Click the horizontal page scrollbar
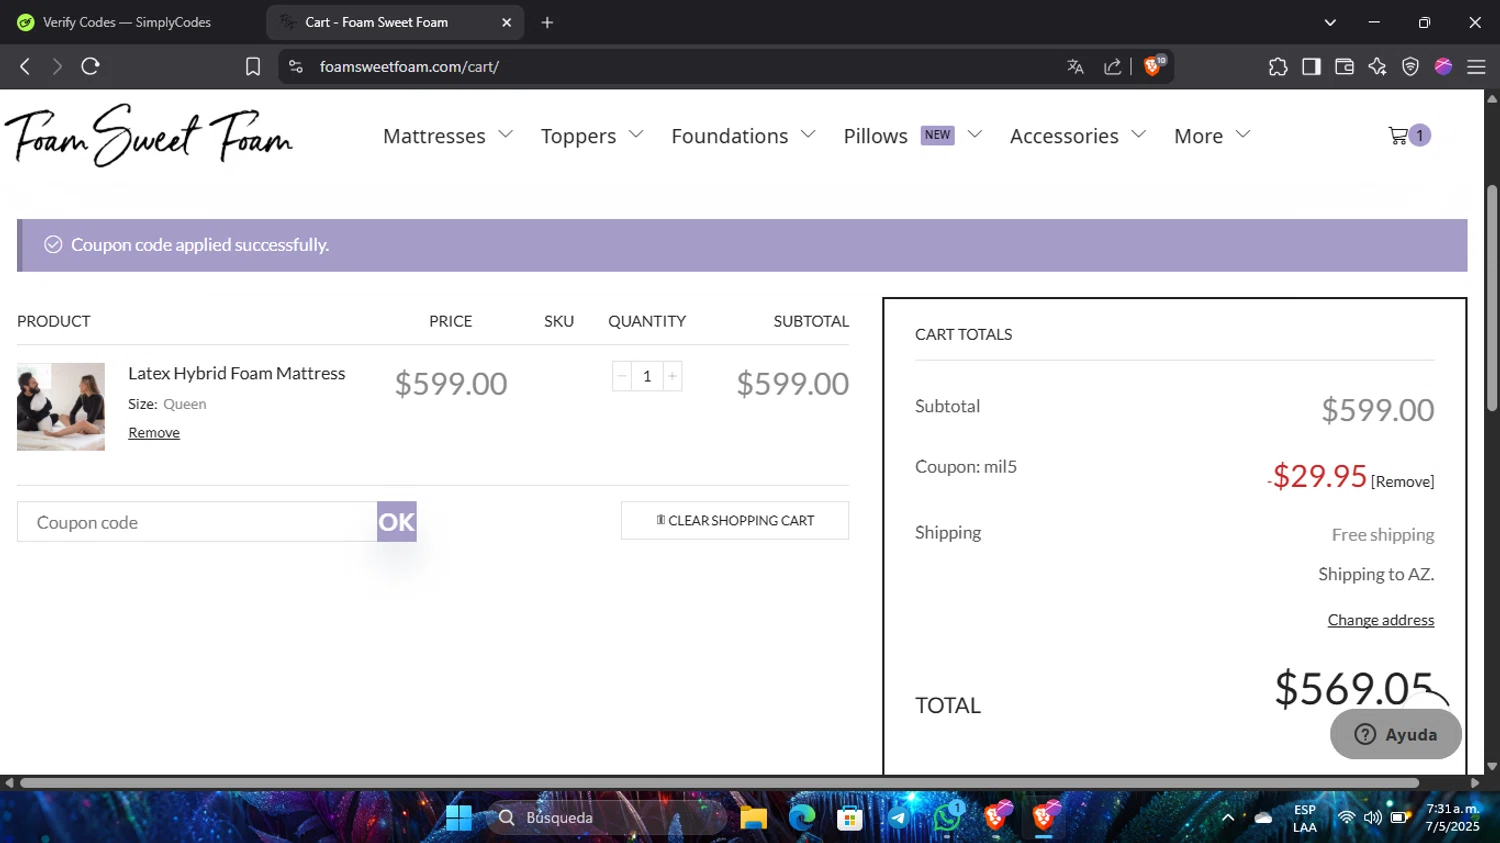 pos(719,783)
